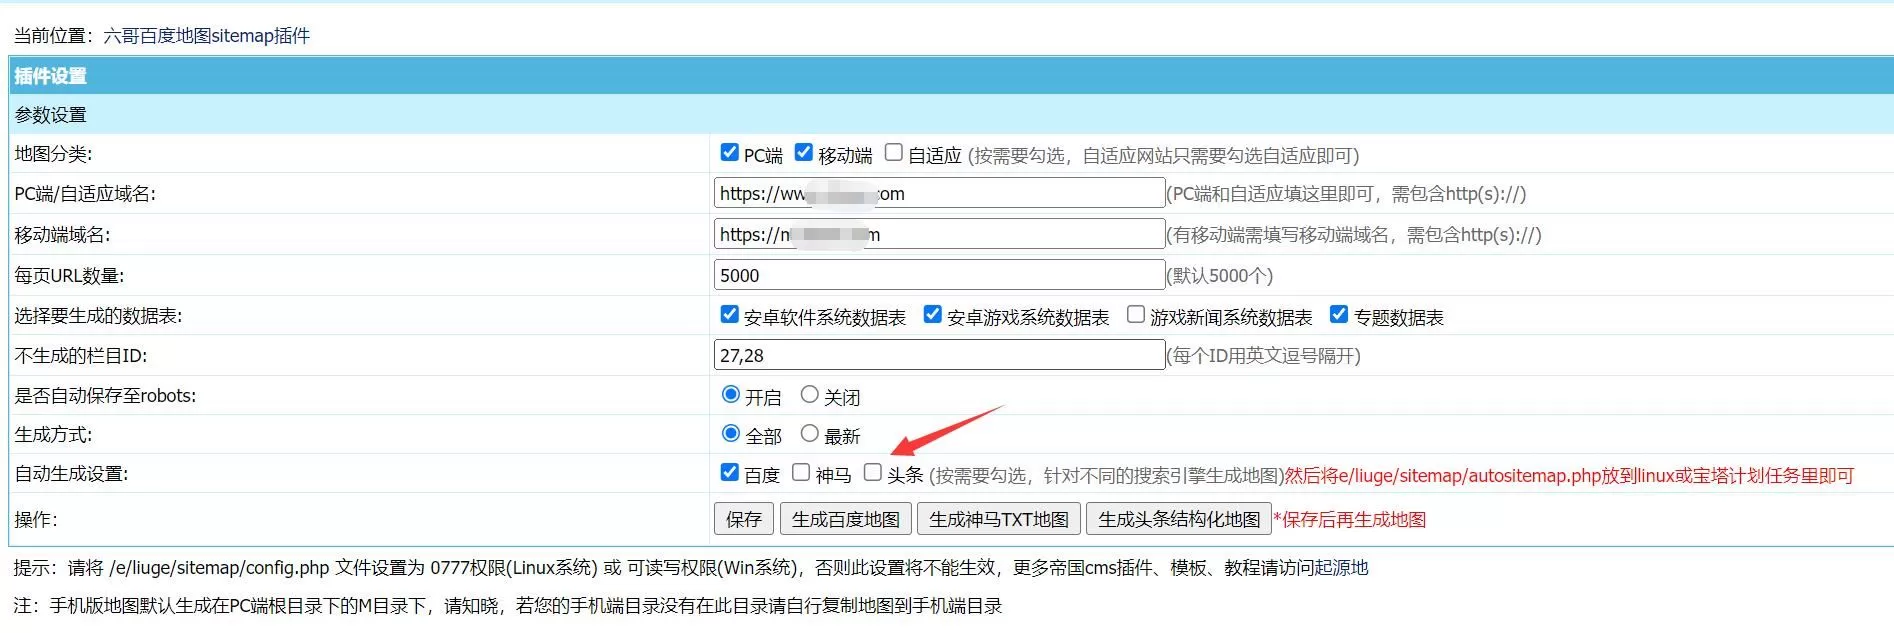Select 关闭 for robots auto-save
This screenshot has height=633, width=1894.
[810, 395]
